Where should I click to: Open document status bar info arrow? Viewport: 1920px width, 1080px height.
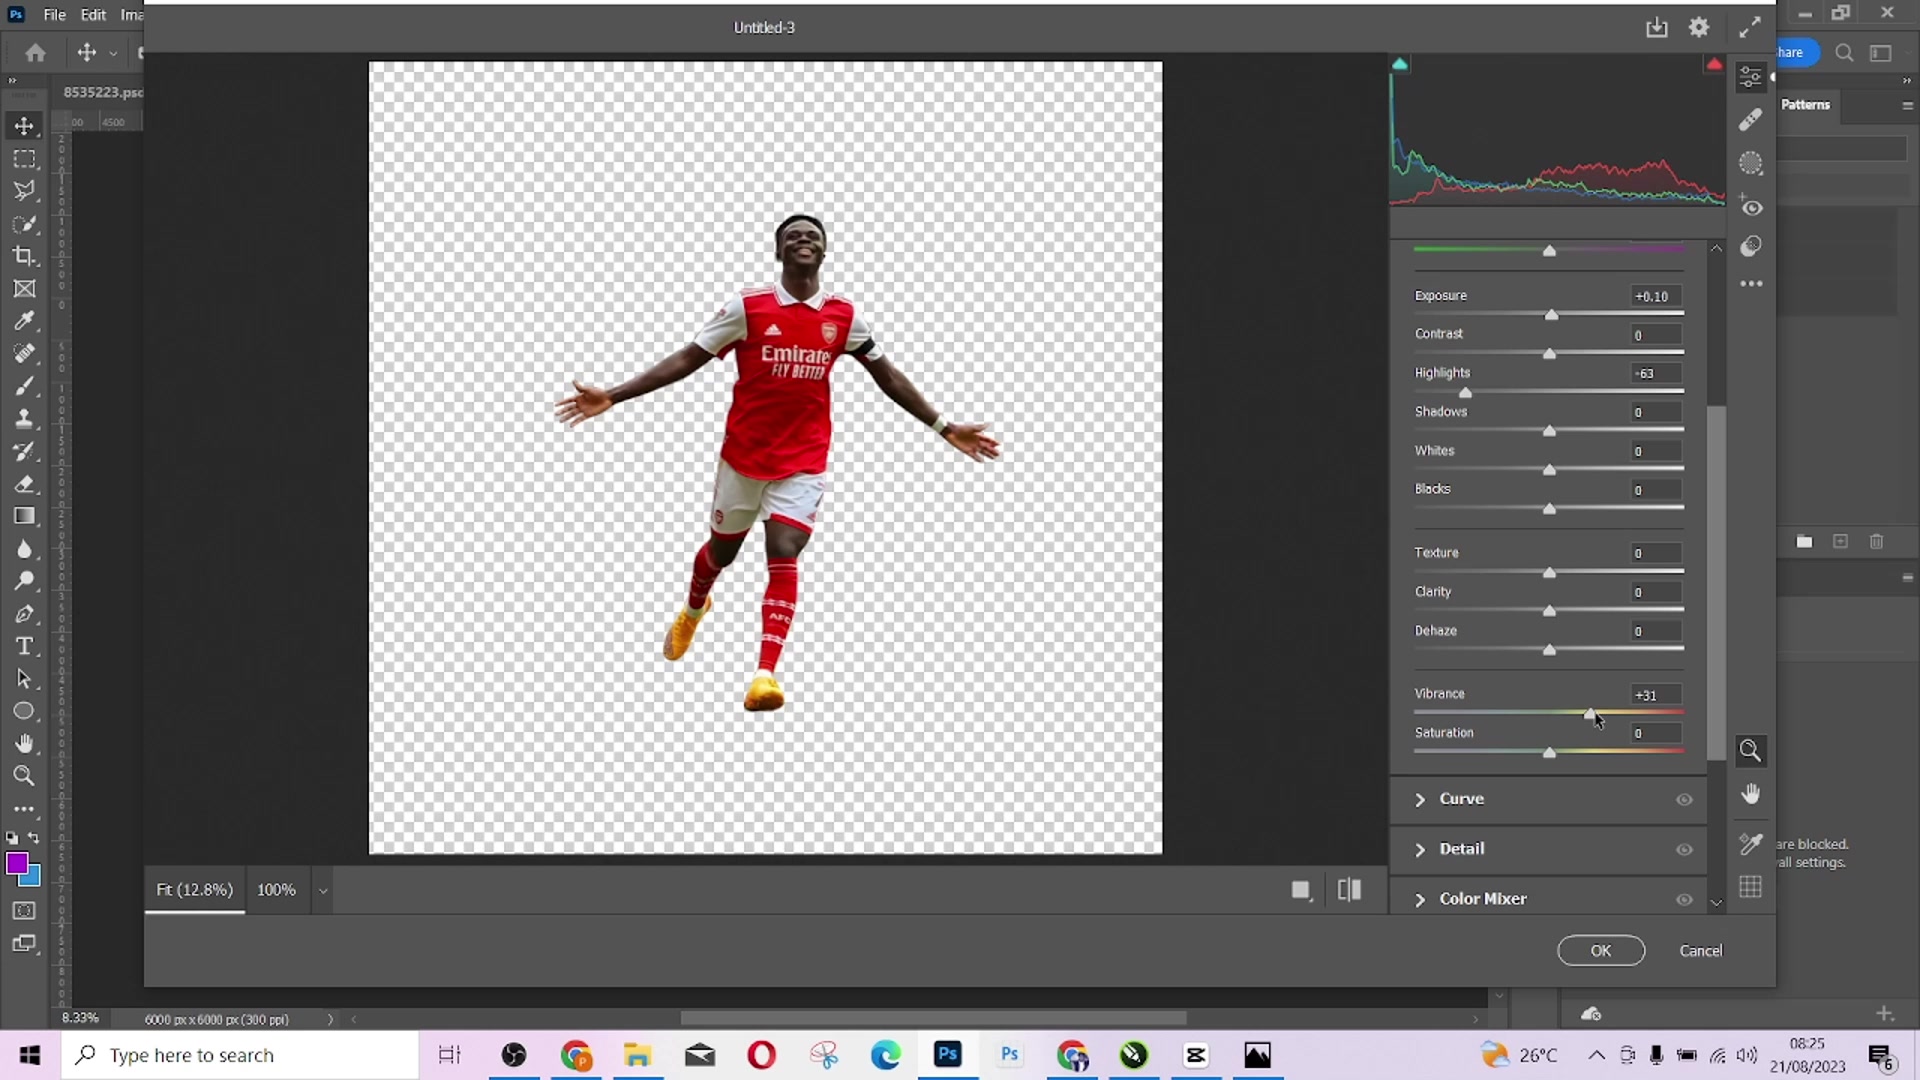click(330, 1019)
